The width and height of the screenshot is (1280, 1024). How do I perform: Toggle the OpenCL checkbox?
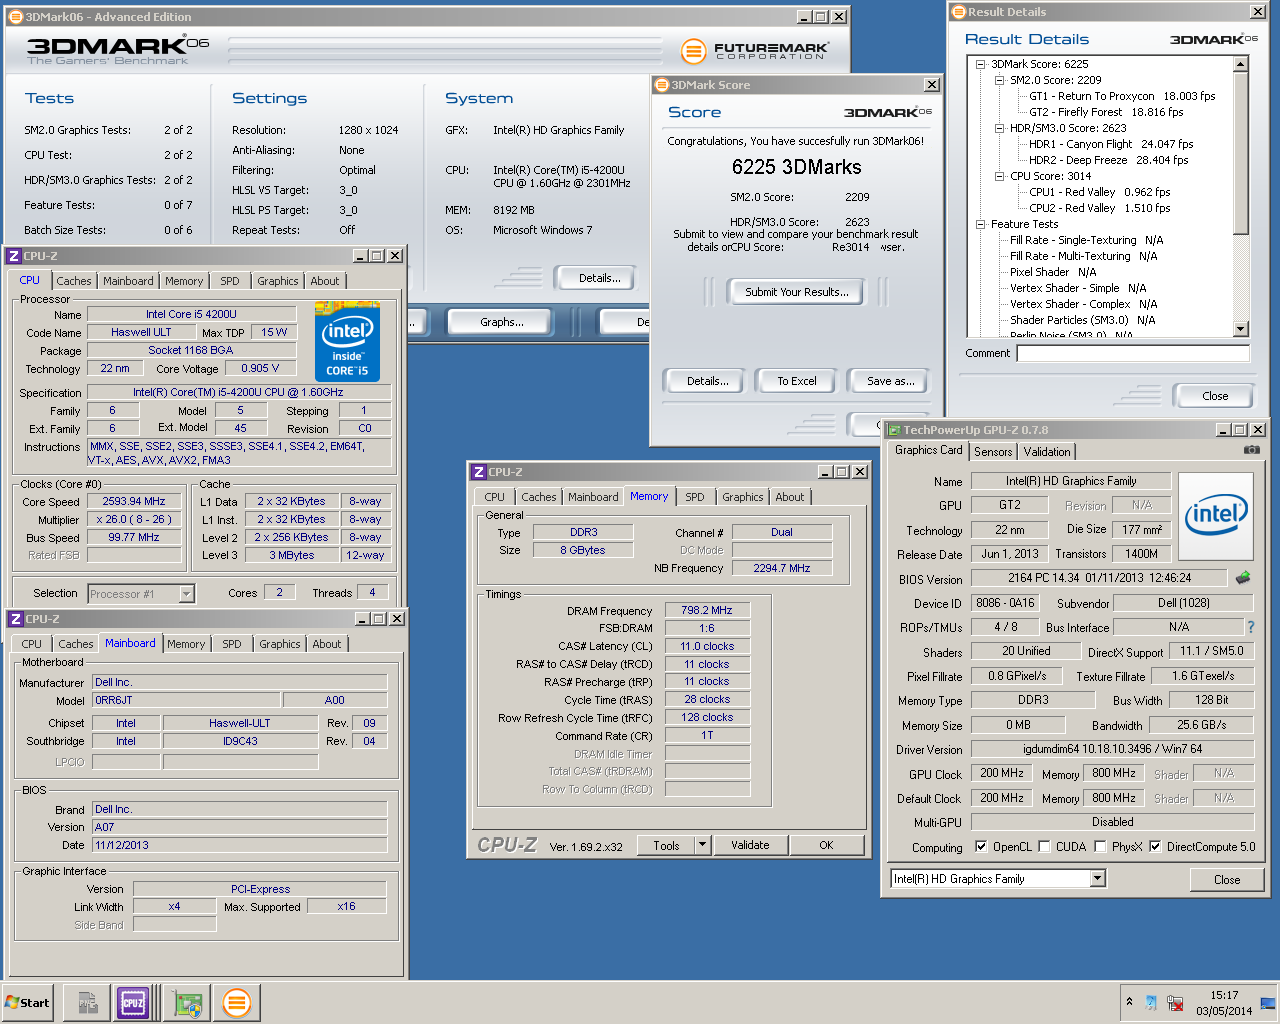point(981,847)
